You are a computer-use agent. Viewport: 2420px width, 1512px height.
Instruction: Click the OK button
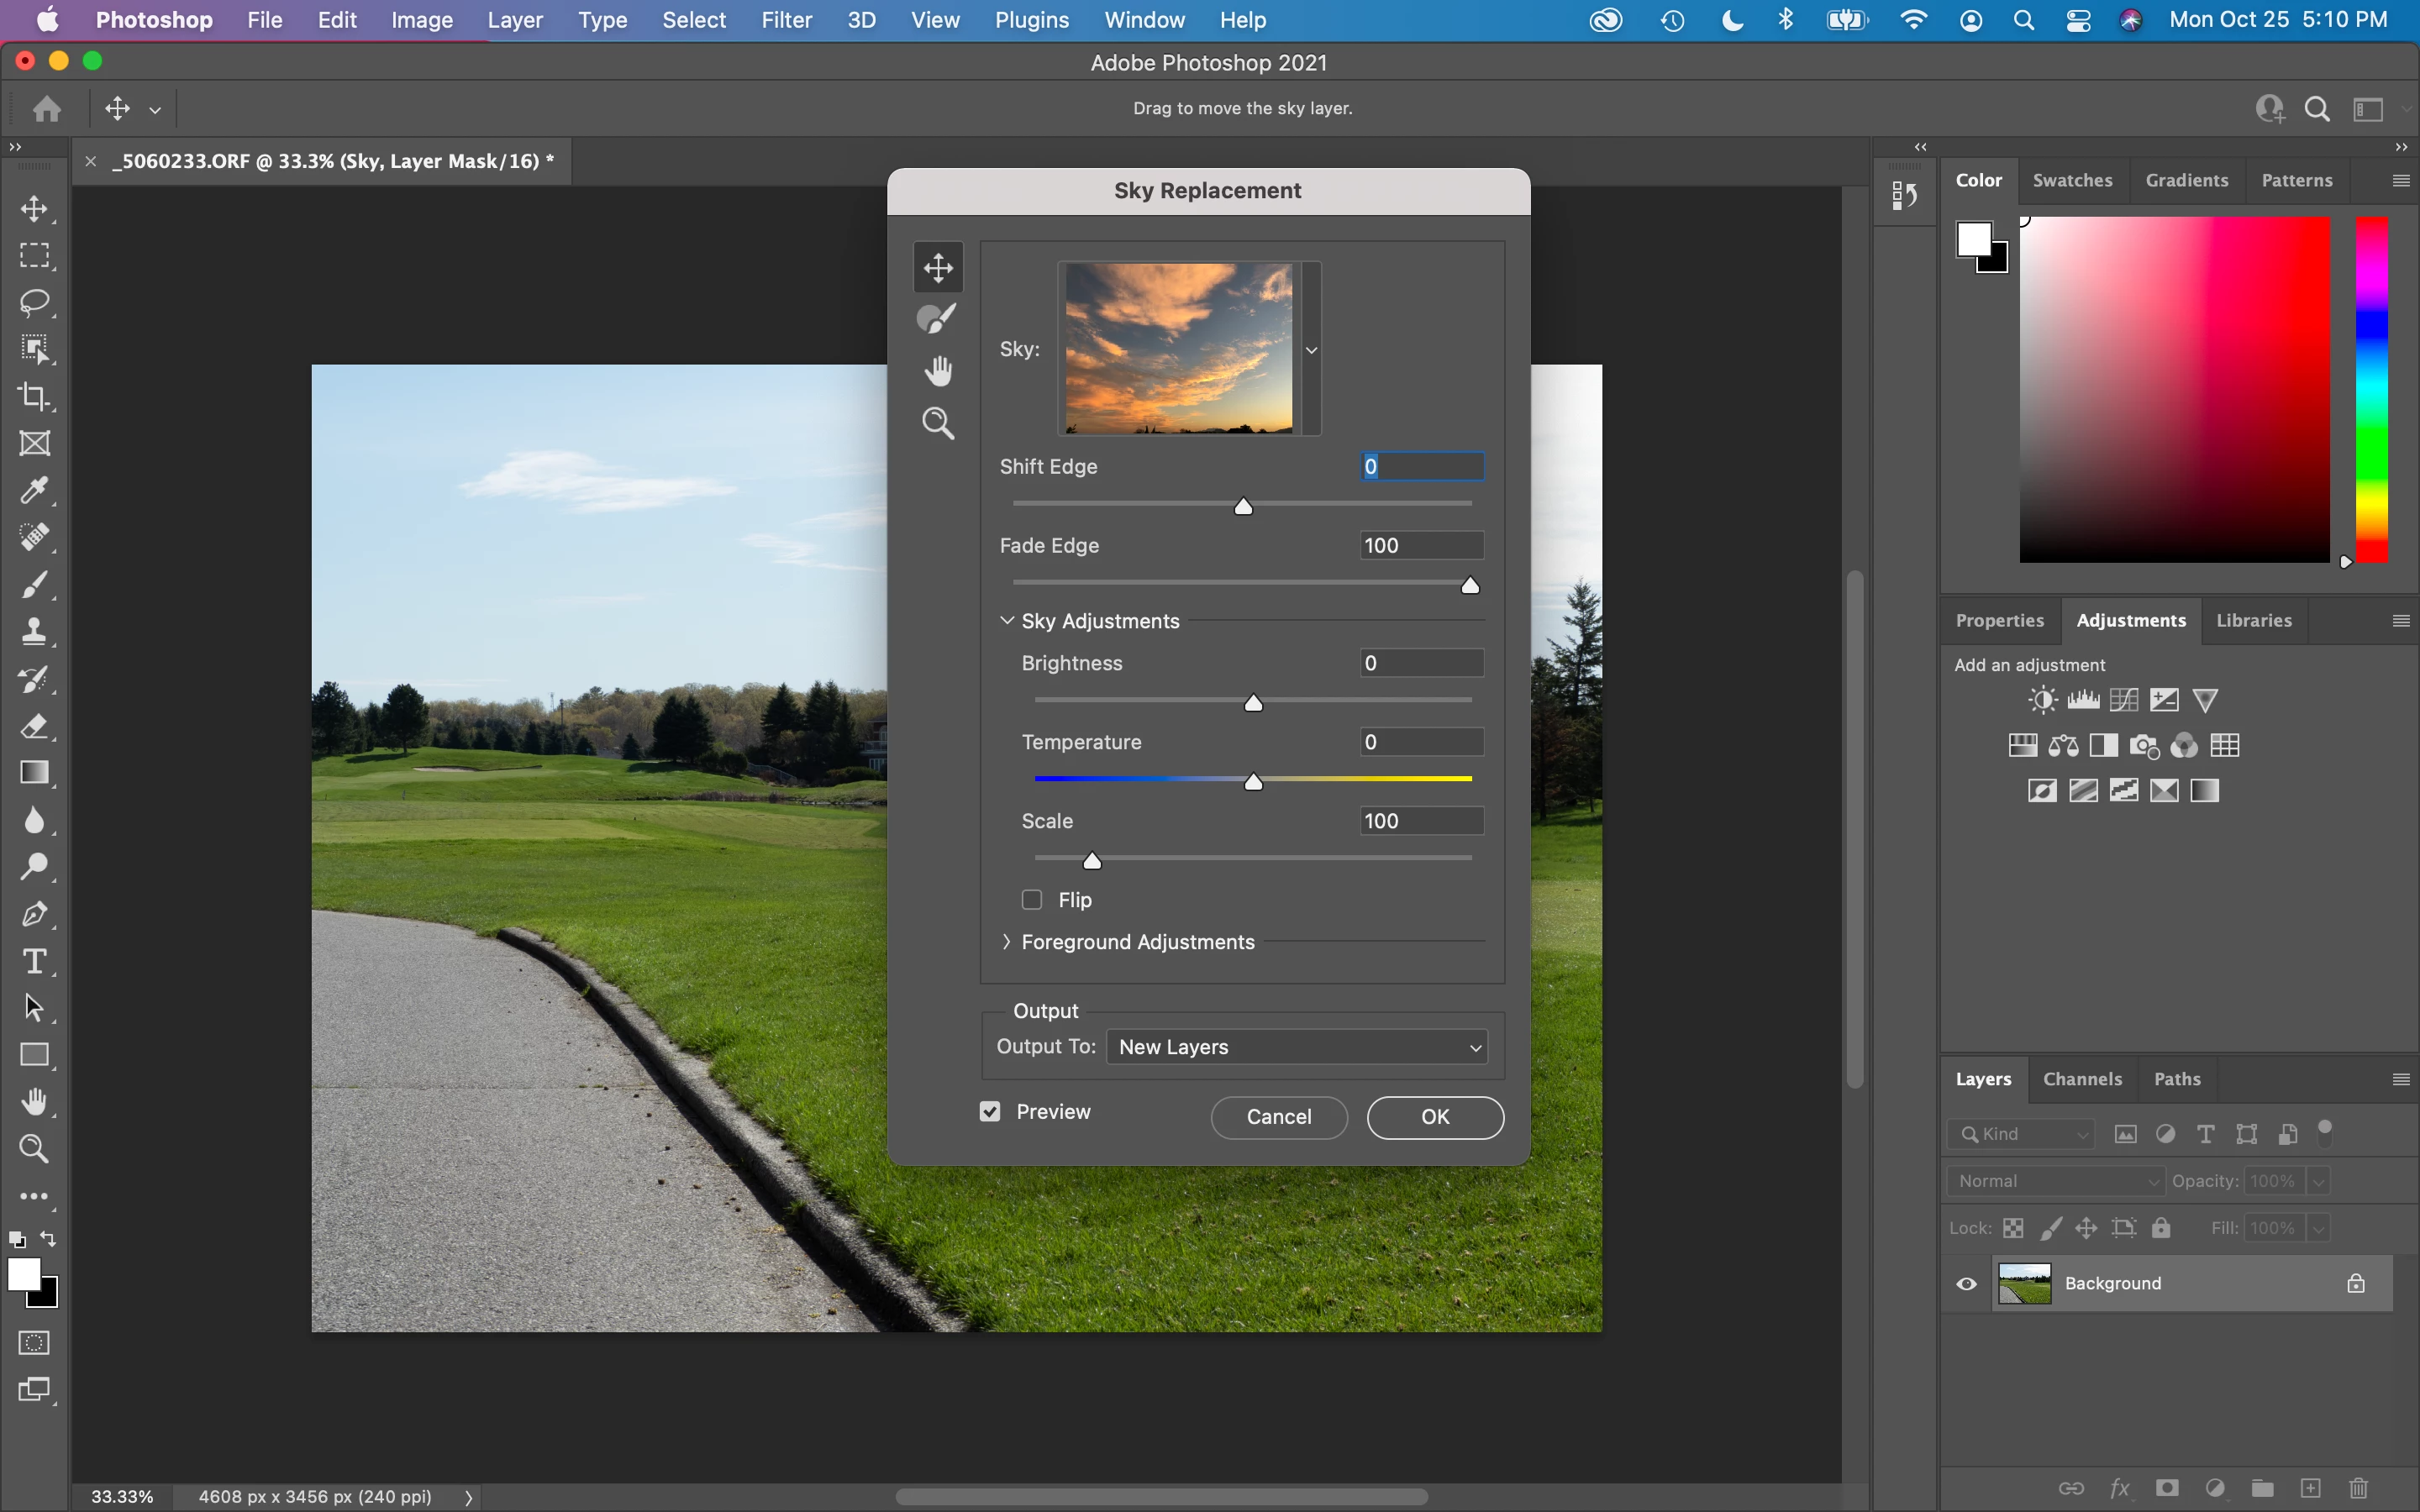coord(1434,1117)
